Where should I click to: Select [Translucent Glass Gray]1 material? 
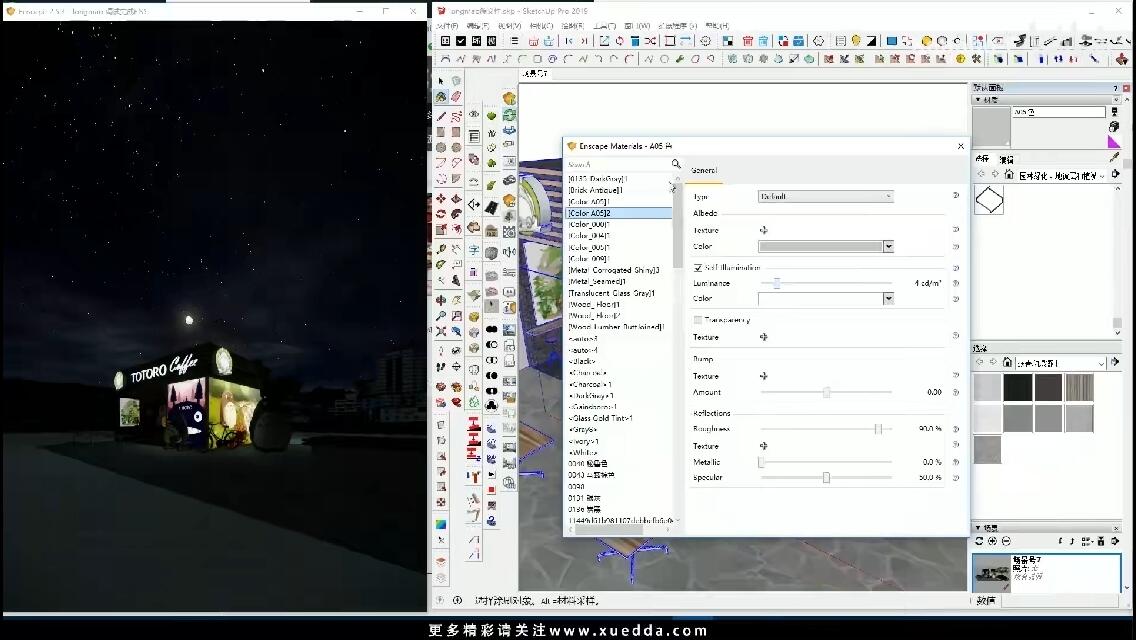[x=611, y=293]
